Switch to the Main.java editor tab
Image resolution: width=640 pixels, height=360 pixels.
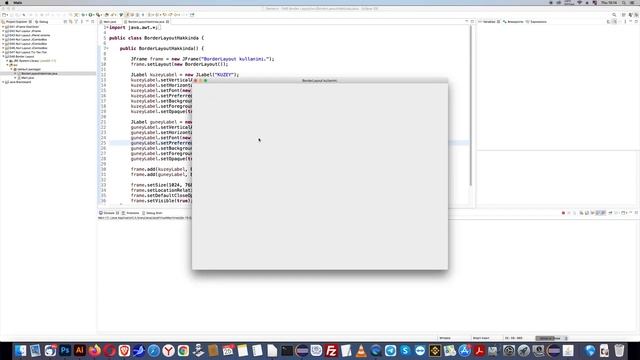tap(110, 22)
